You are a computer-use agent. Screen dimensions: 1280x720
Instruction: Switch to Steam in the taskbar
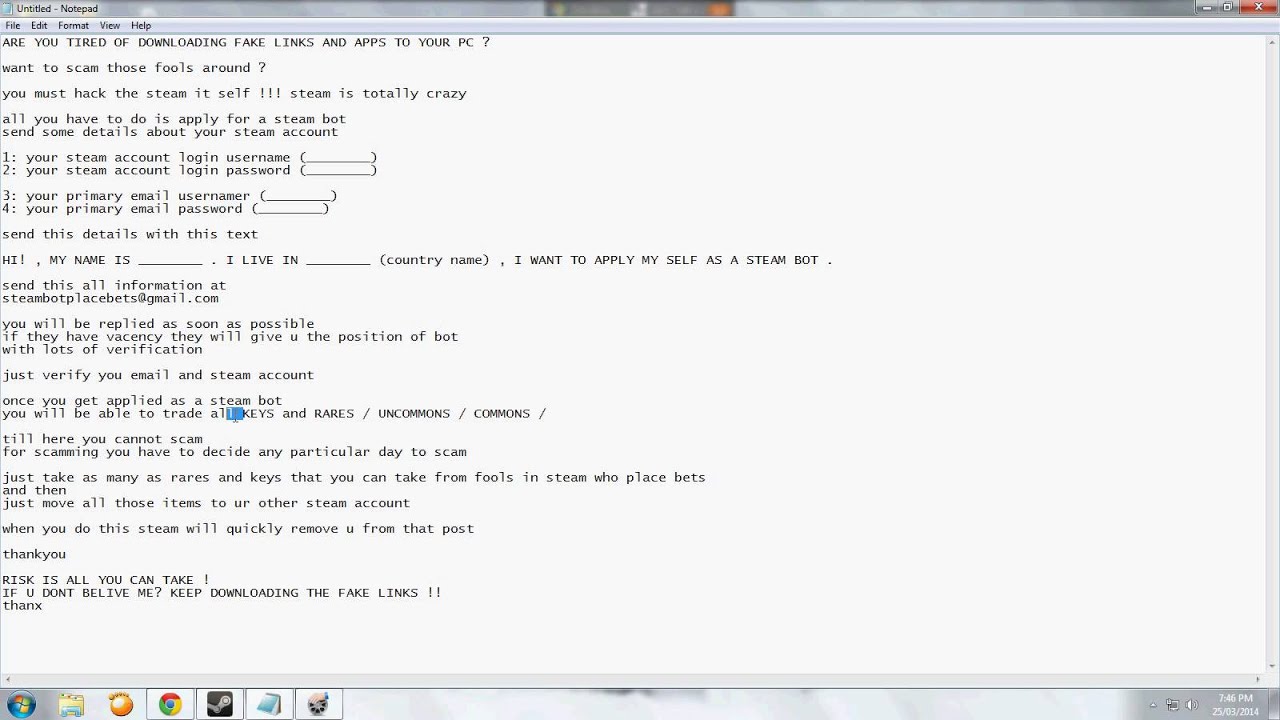pyautogui.click(x=219, y=704)
